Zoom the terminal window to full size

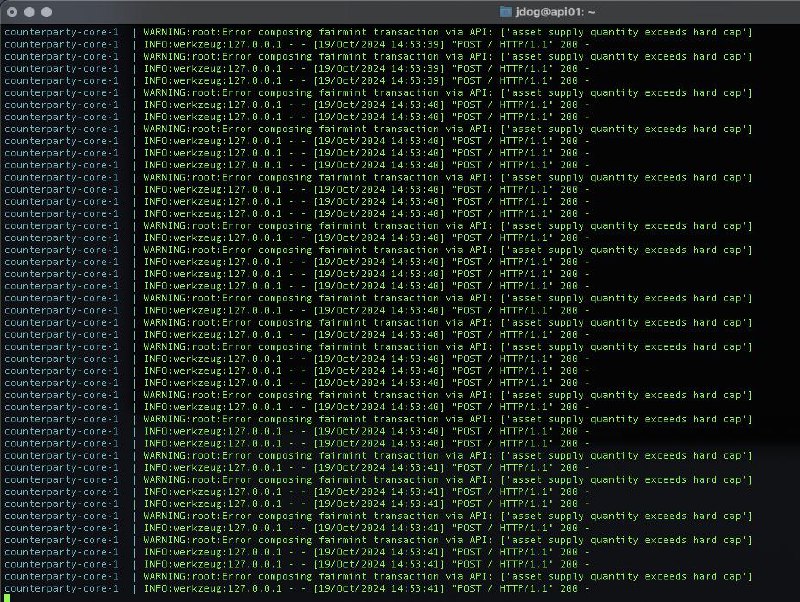pyautogui.click(x=46, y=12)
